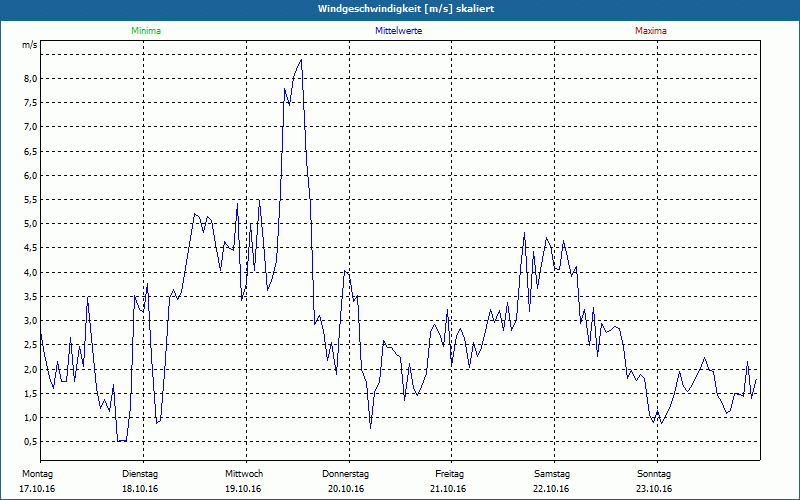Click the Dienstag day label

coord(140,474)
